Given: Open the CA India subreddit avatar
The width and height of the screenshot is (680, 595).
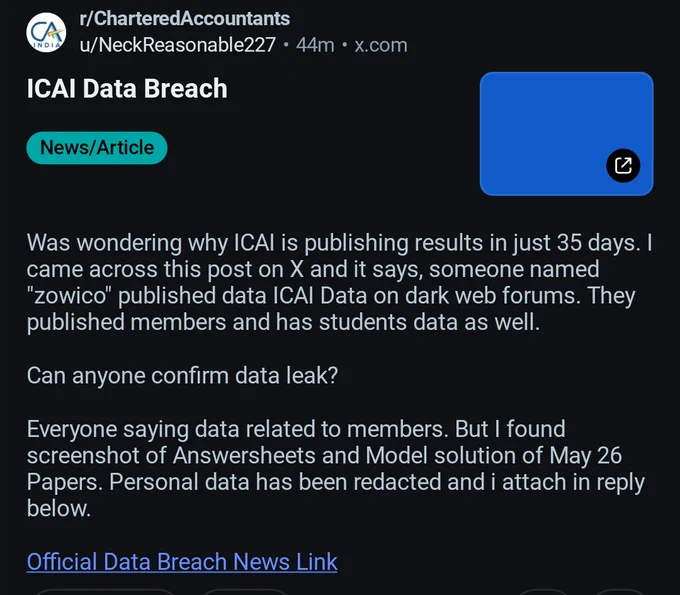Looking at the screenshot, I should (x=46, y=32).
